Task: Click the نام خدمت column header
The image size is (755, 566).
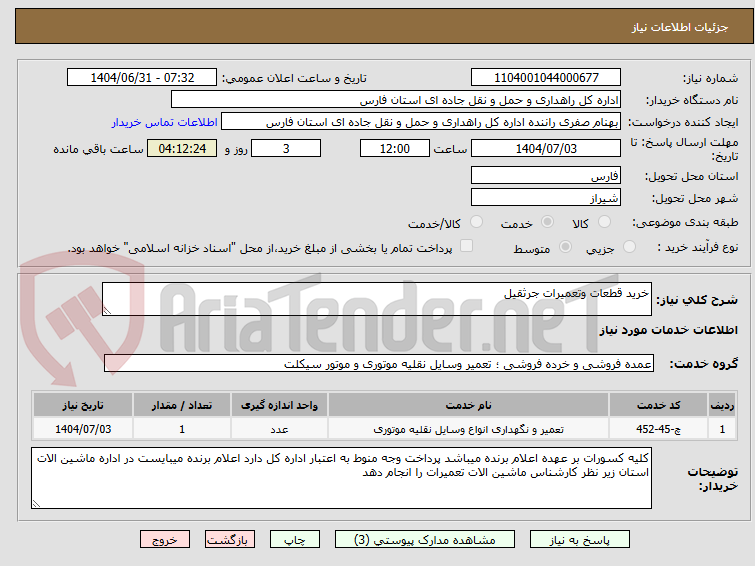Action: 469,405
